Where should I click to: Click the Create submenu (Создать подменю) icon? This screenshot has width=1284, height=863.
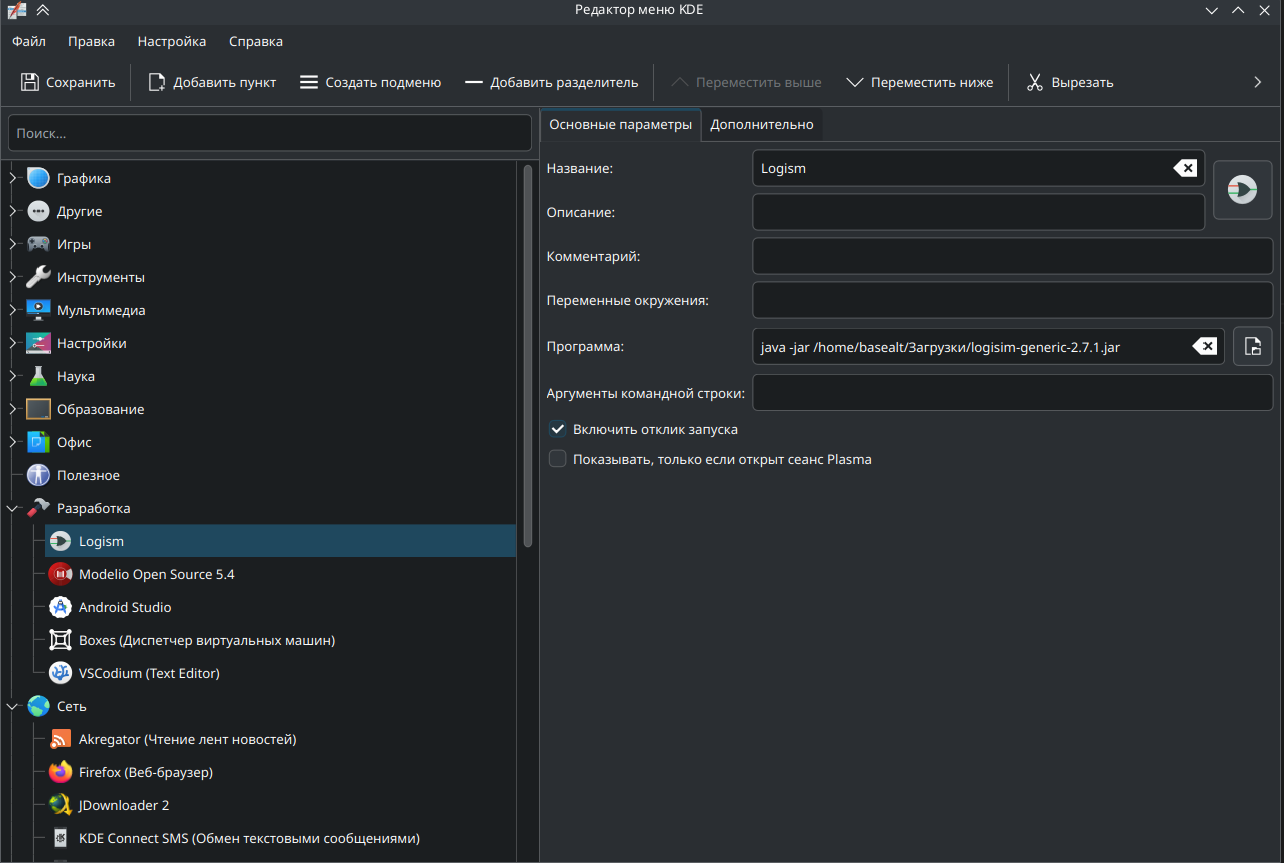[x=309, y=82]
